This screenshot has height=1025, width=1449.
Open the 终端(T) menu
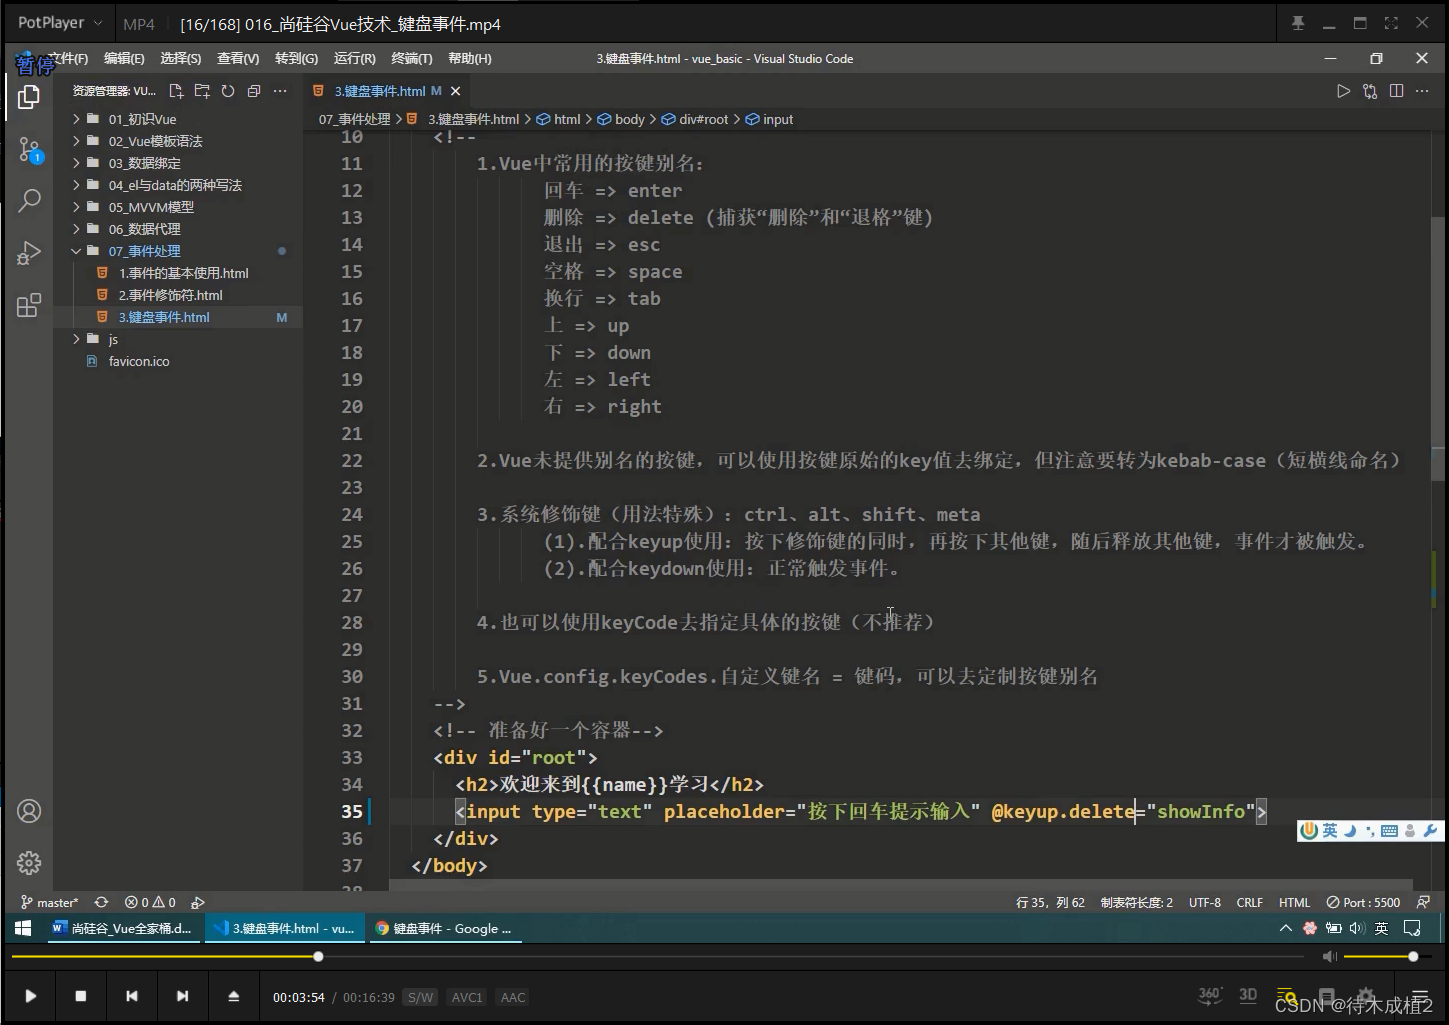point(412,59)
